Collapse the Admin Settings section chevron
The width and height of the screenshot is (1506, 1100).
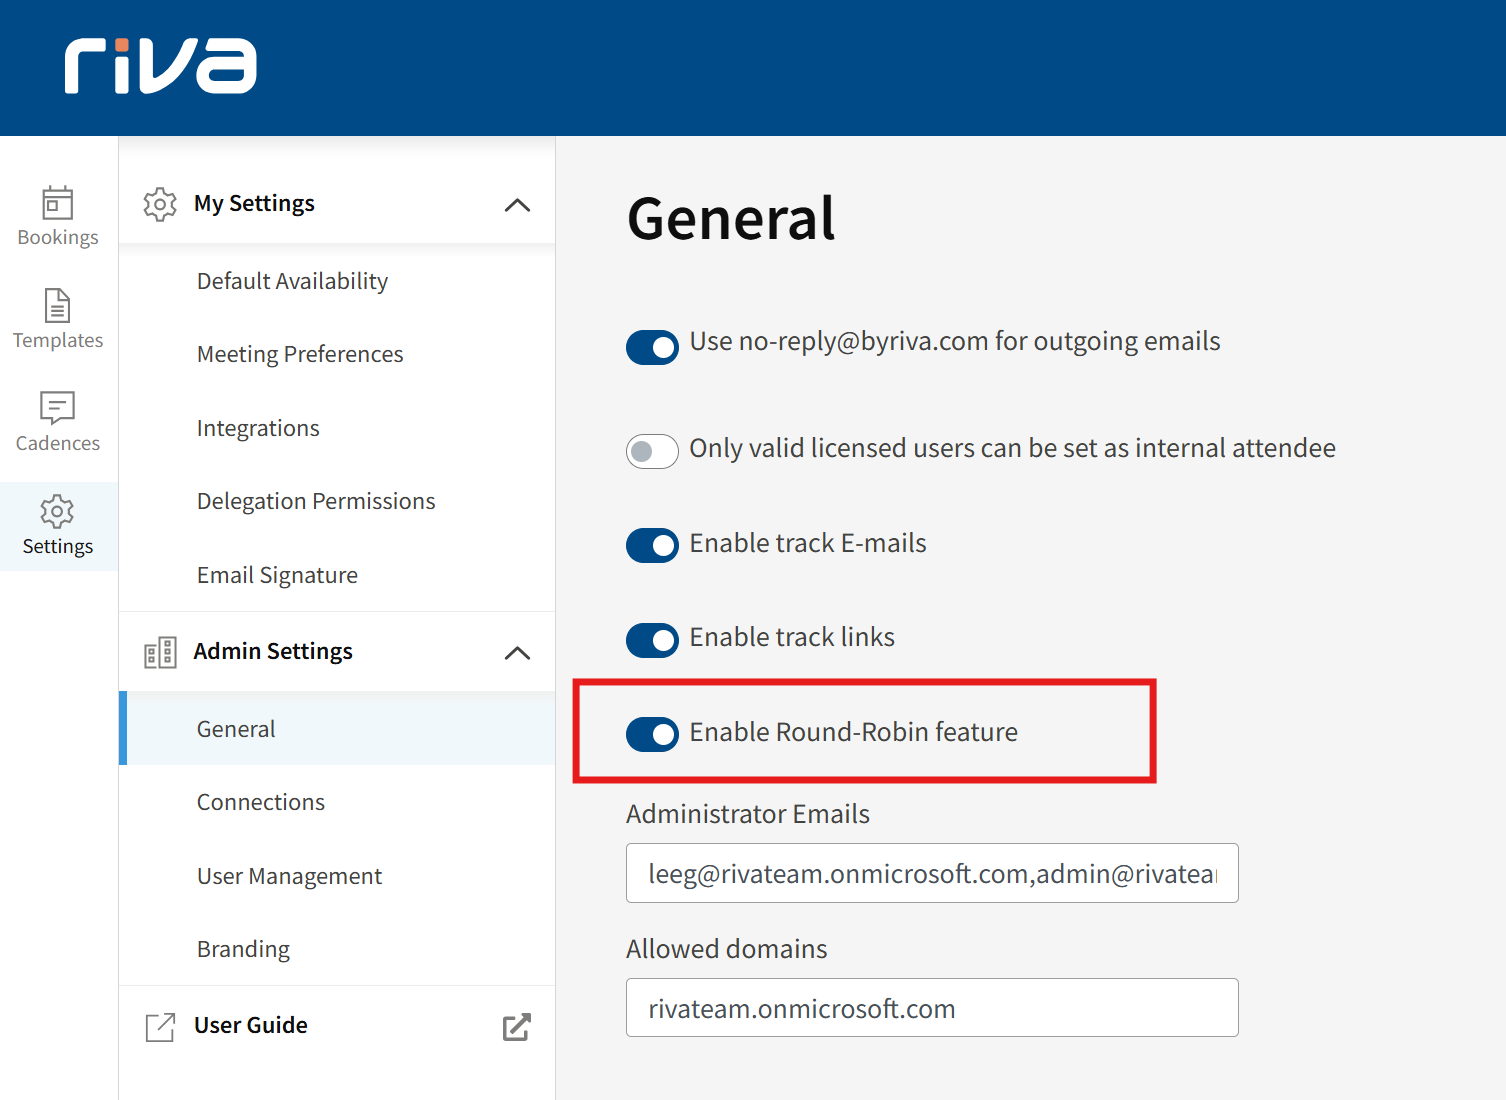click(x=517, y=653)
